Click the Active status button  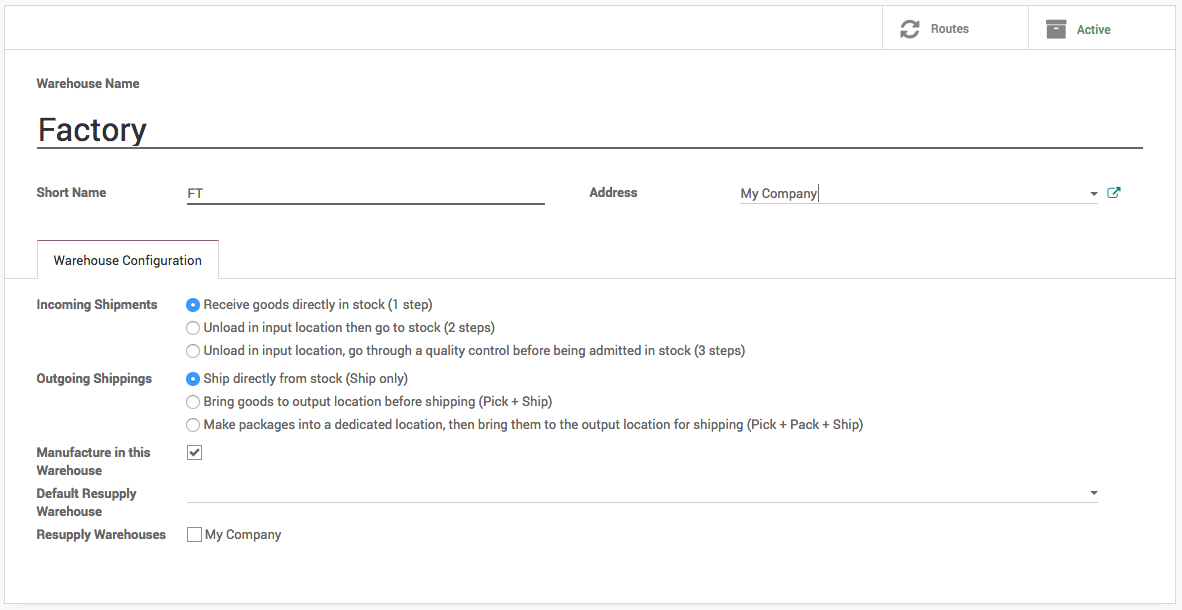(1093, 30)
